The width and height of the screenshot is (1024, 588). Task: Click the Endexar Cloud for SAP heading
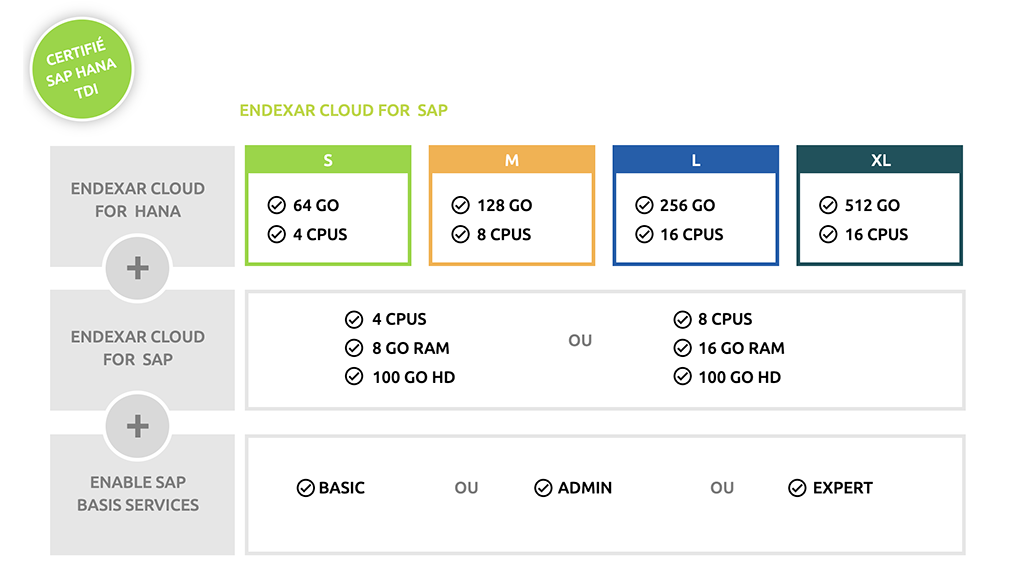pyautogui.click(x=344, y=110)
